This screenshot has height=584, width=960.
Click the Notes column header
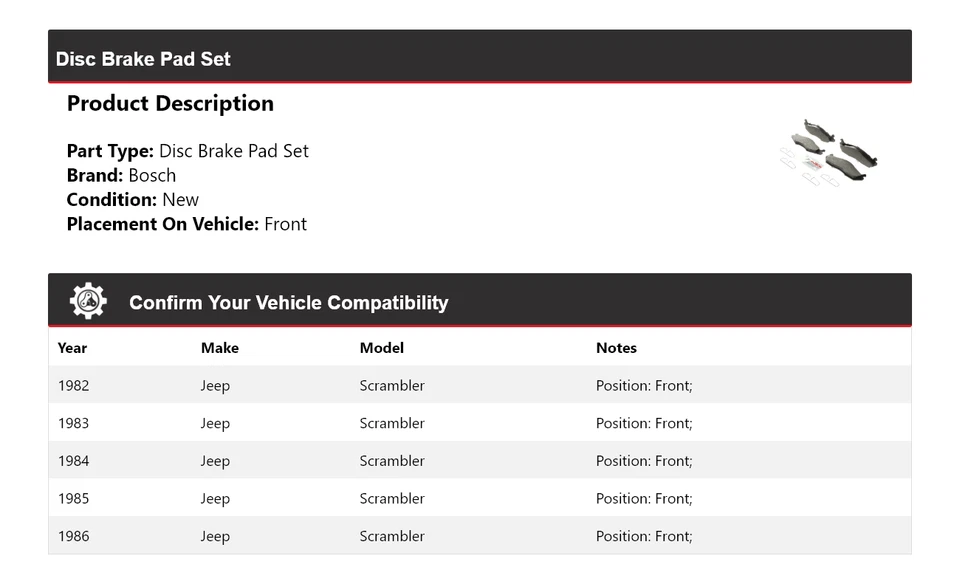click(x=616, y=348)
